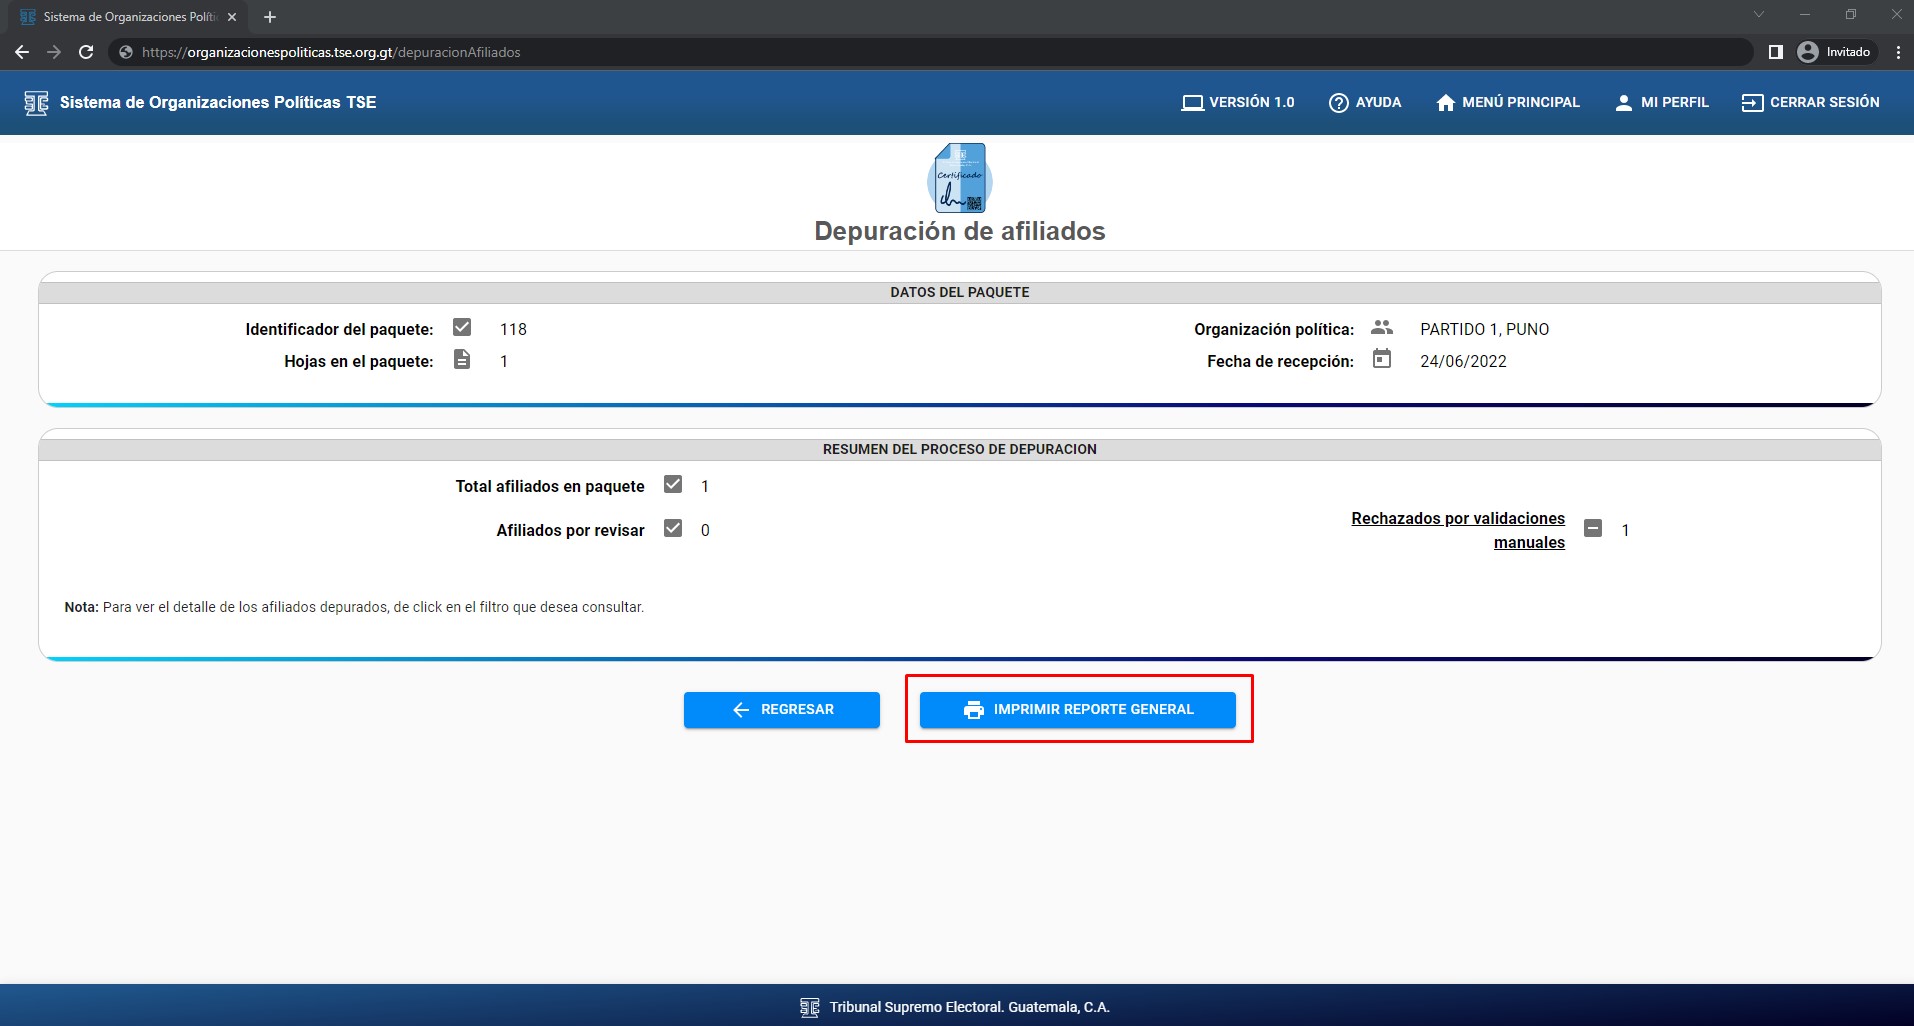1914x1026 pixels.
Task: Open the Invitado profile menu
Action: coord(1834,52)
